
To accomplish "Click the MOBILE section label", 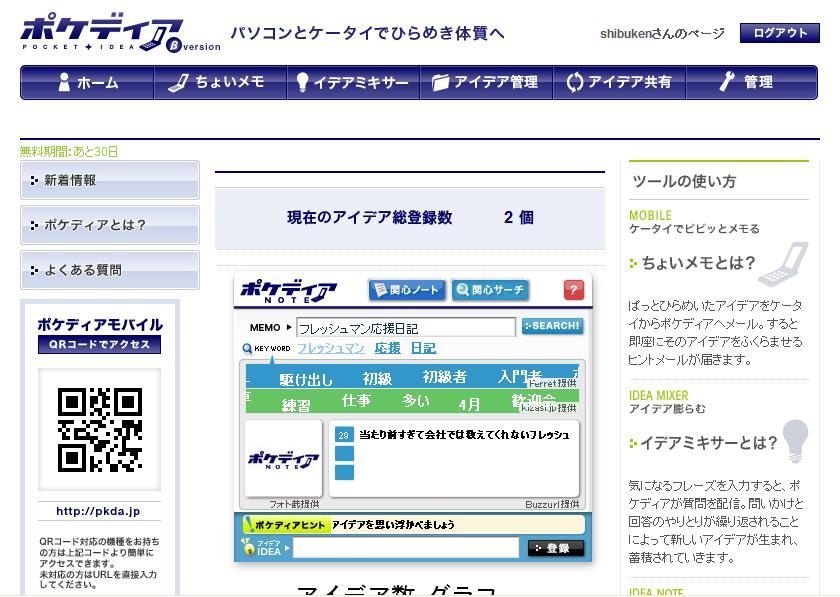I will [x=650, y=215].
